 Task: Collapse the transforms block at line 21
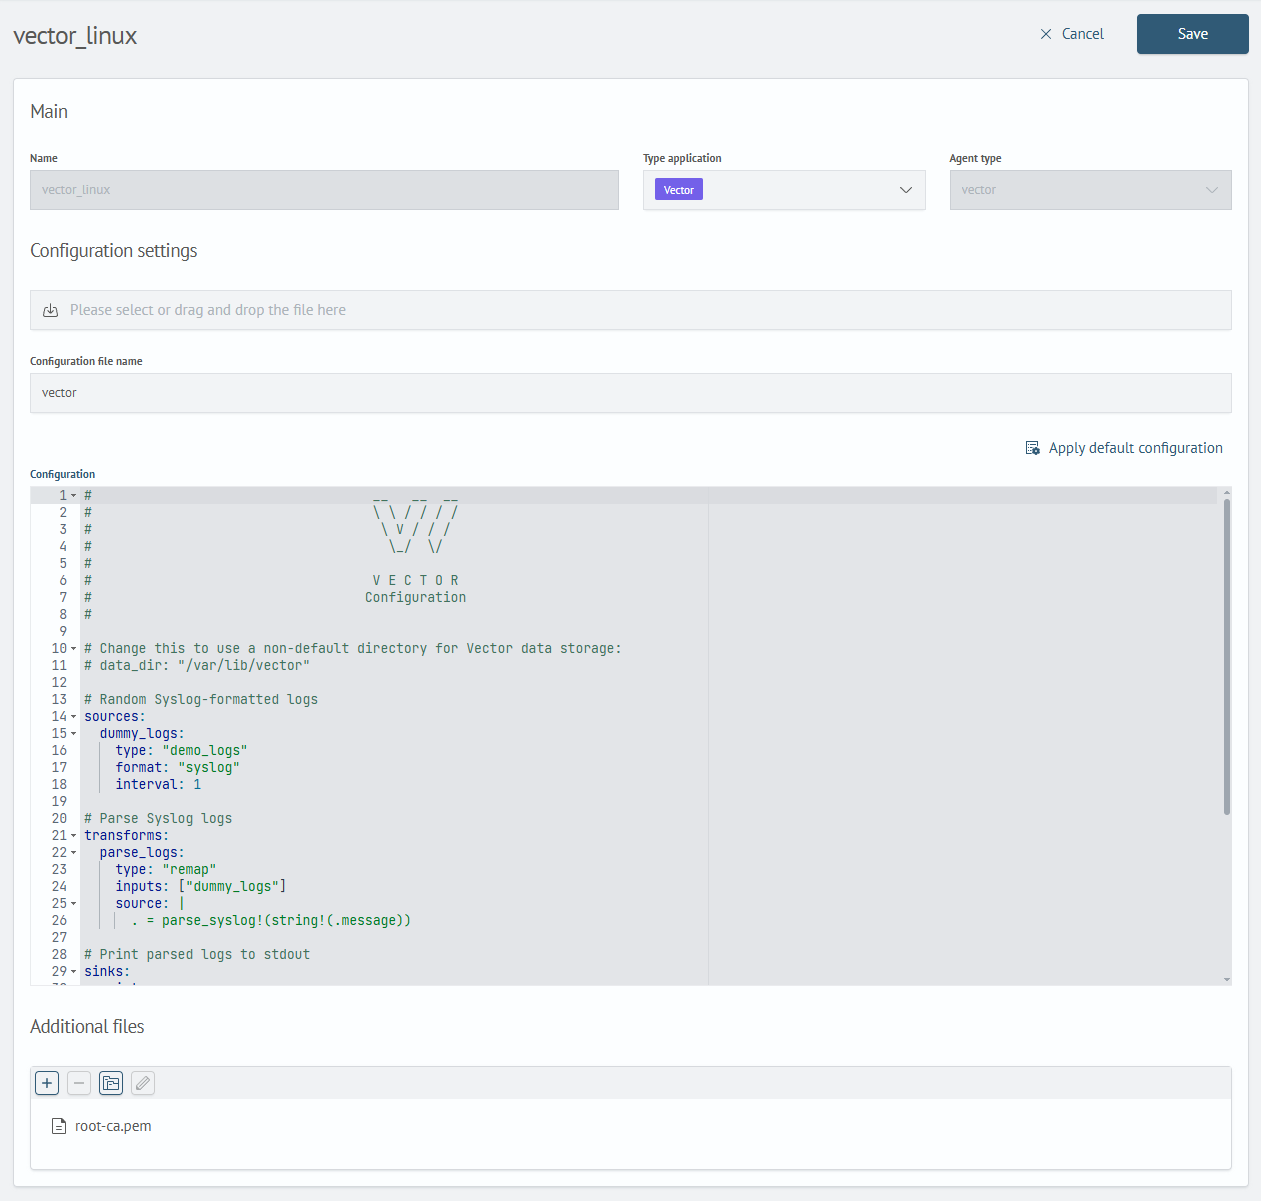point(74,836)
